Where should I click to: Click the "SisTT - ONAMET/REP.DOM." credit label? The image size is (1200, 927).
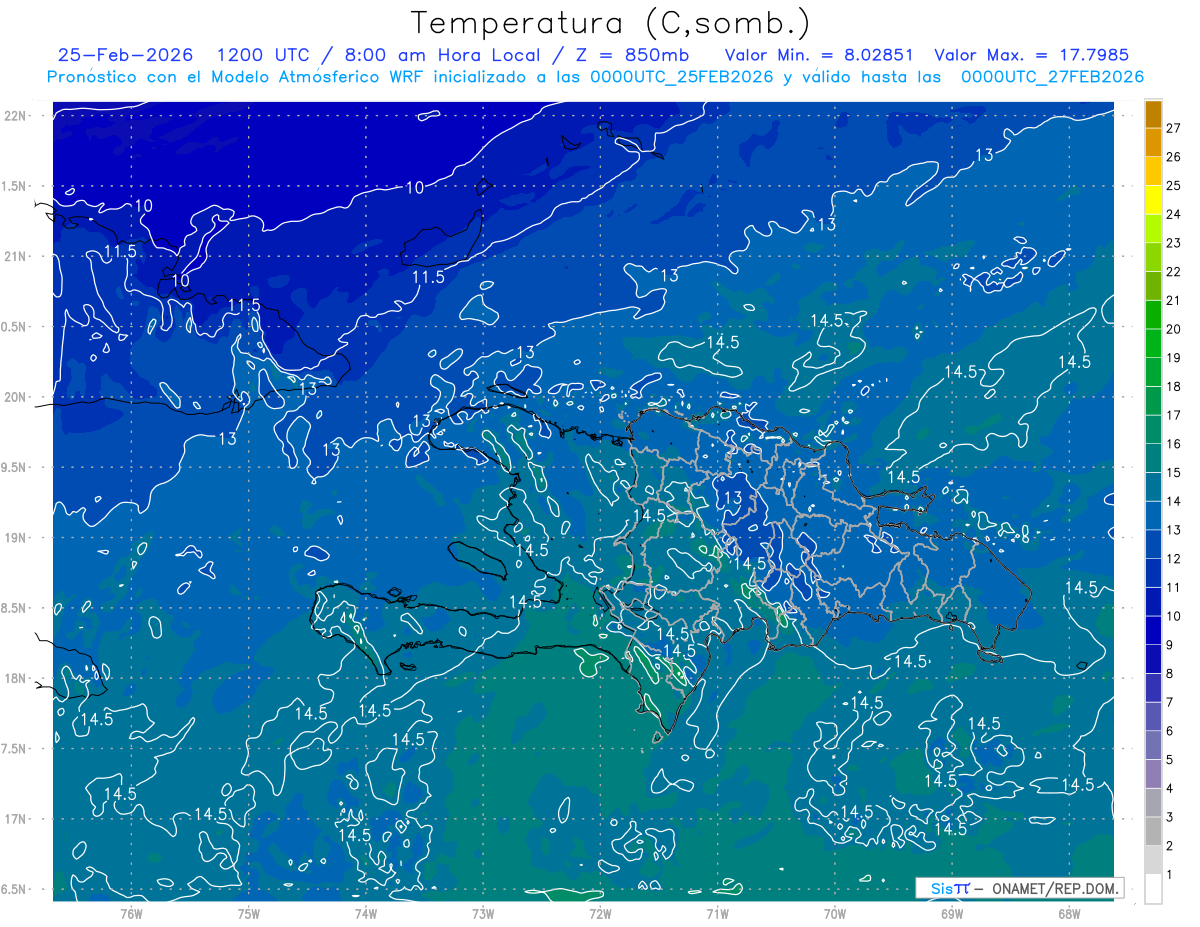[x=1019, y=888]
